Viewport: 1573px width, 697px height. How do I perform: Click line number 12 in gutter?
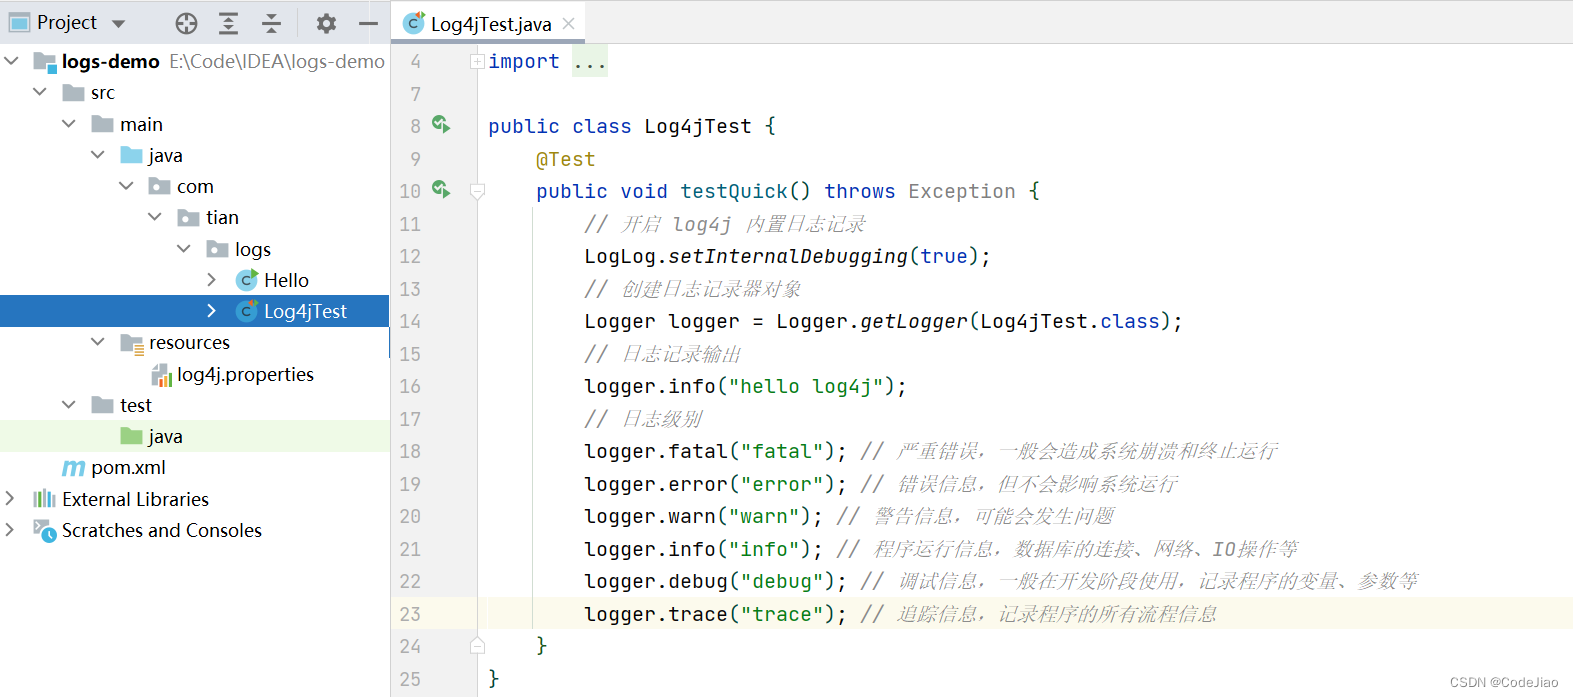click(x=410, y=256)
